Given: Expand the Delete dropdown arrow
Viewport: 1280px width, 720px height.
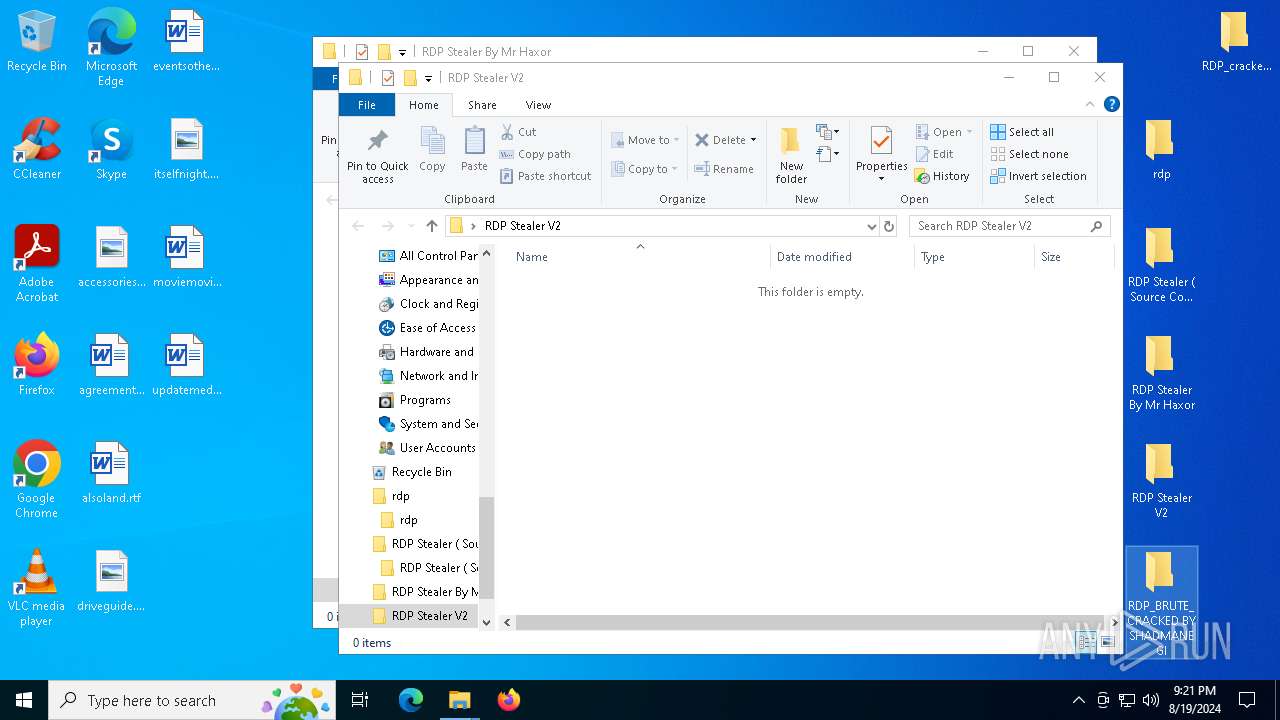Looking at the screenshot, I should coord(753,140).
